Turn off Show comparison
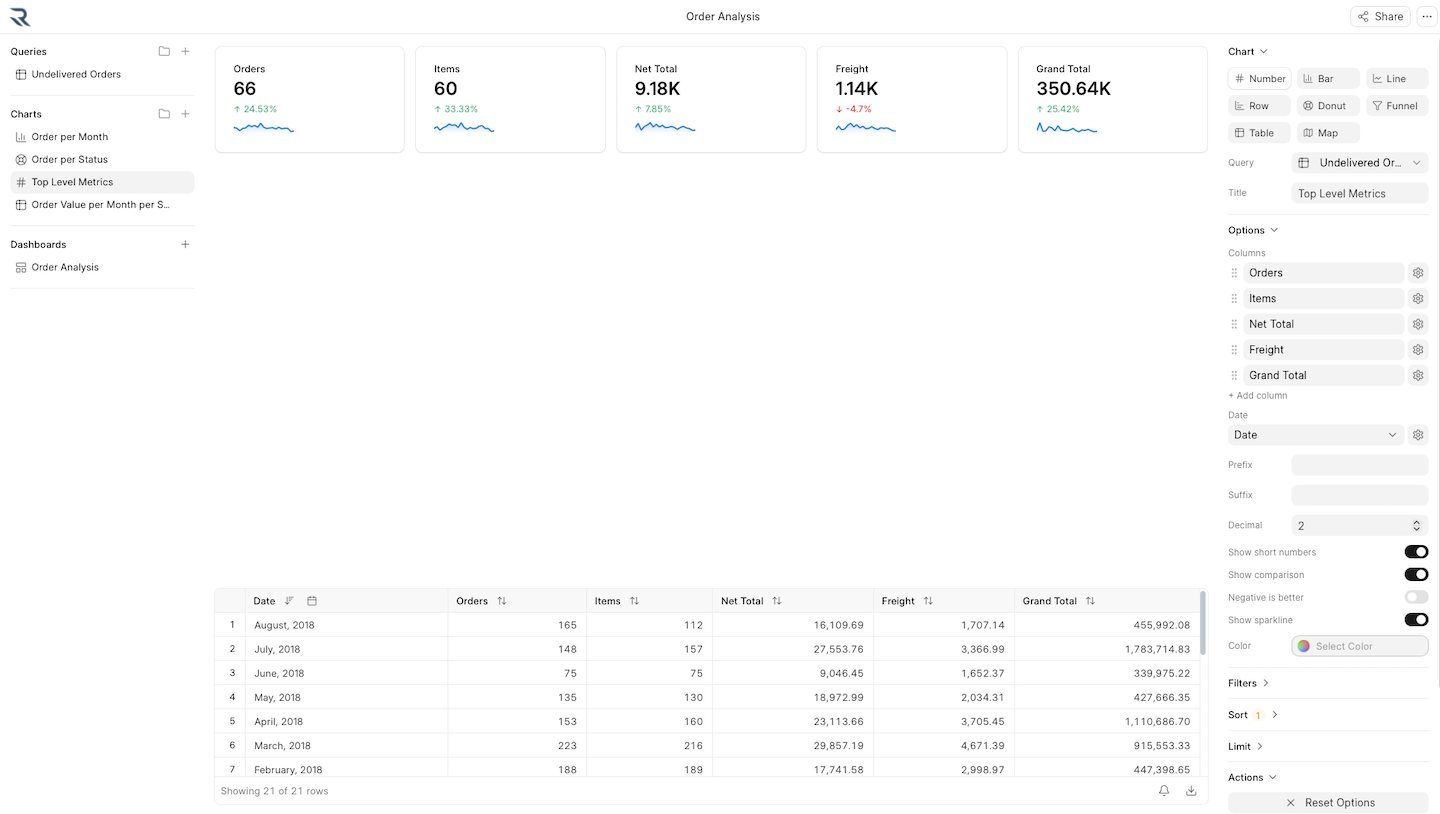The image size is (1440, 814). 1415,574
